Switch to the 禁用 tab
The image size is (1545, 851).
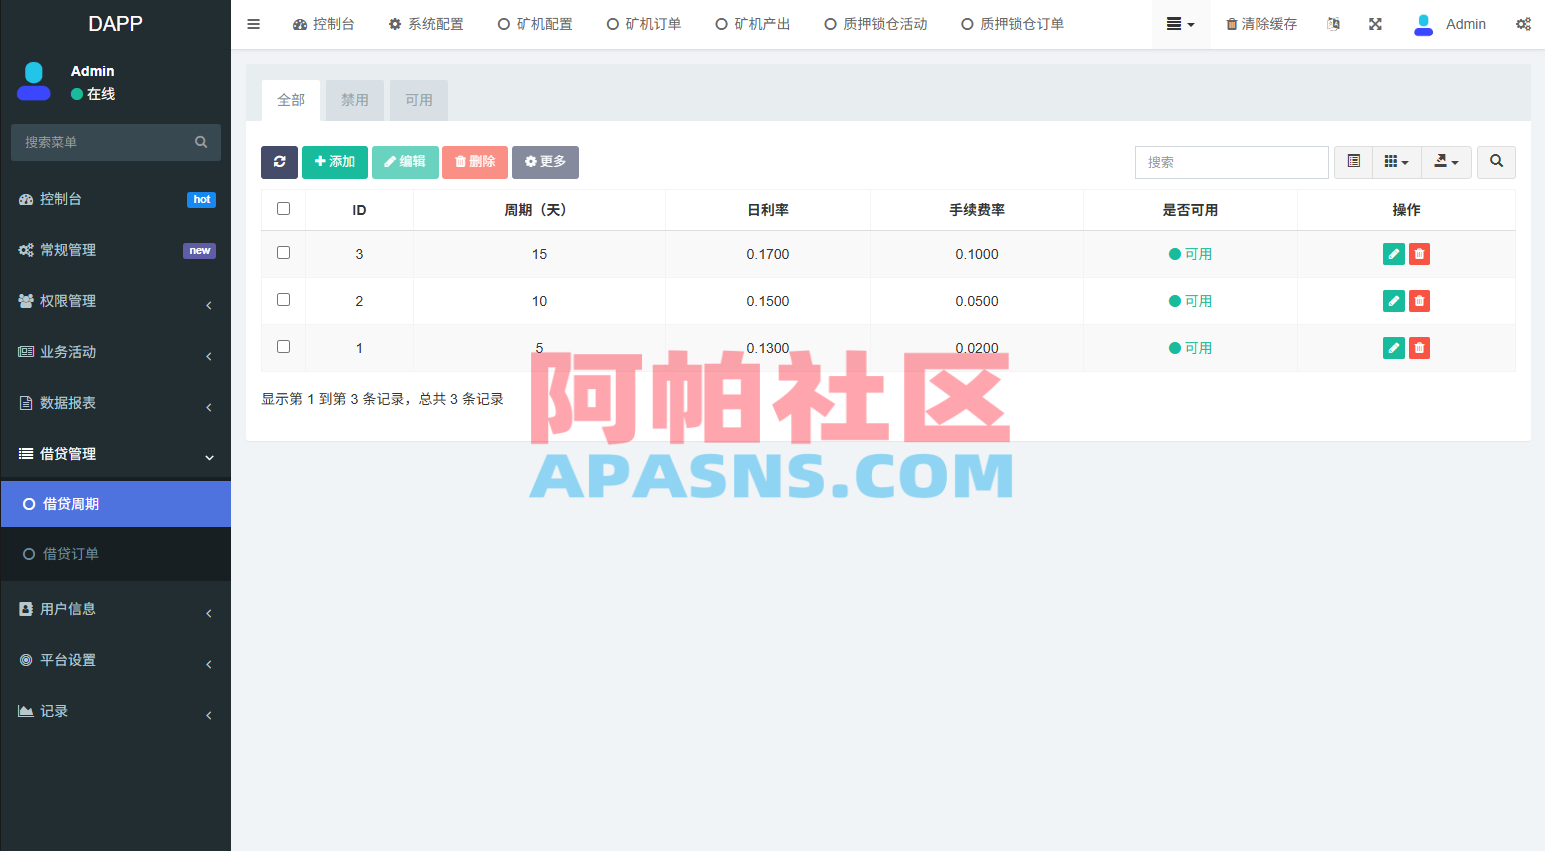pos(355,100)
